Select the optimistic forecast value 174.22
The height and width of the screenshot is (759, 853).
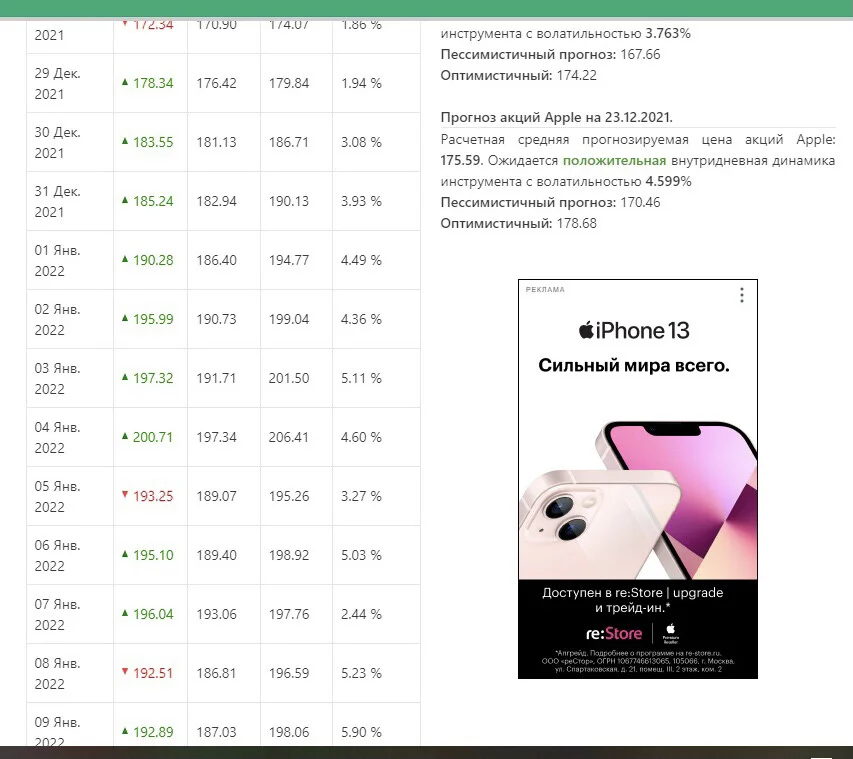click(577, 75)
